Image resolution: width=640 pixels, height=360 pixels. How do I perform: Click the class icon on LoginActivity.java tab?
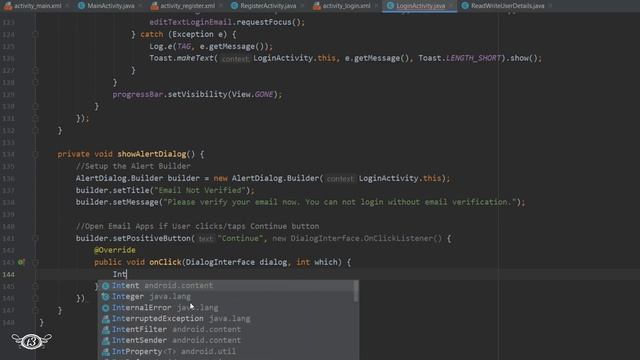pos(390,6)
